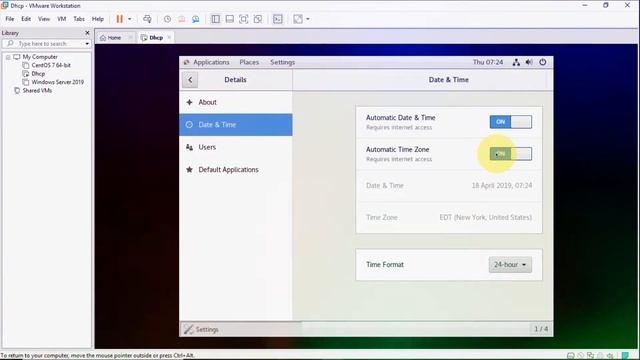This screenshot has height=360, width=640.
Task: Toggle the thumbnail bar view icon
Action: (x=230, y=19)
